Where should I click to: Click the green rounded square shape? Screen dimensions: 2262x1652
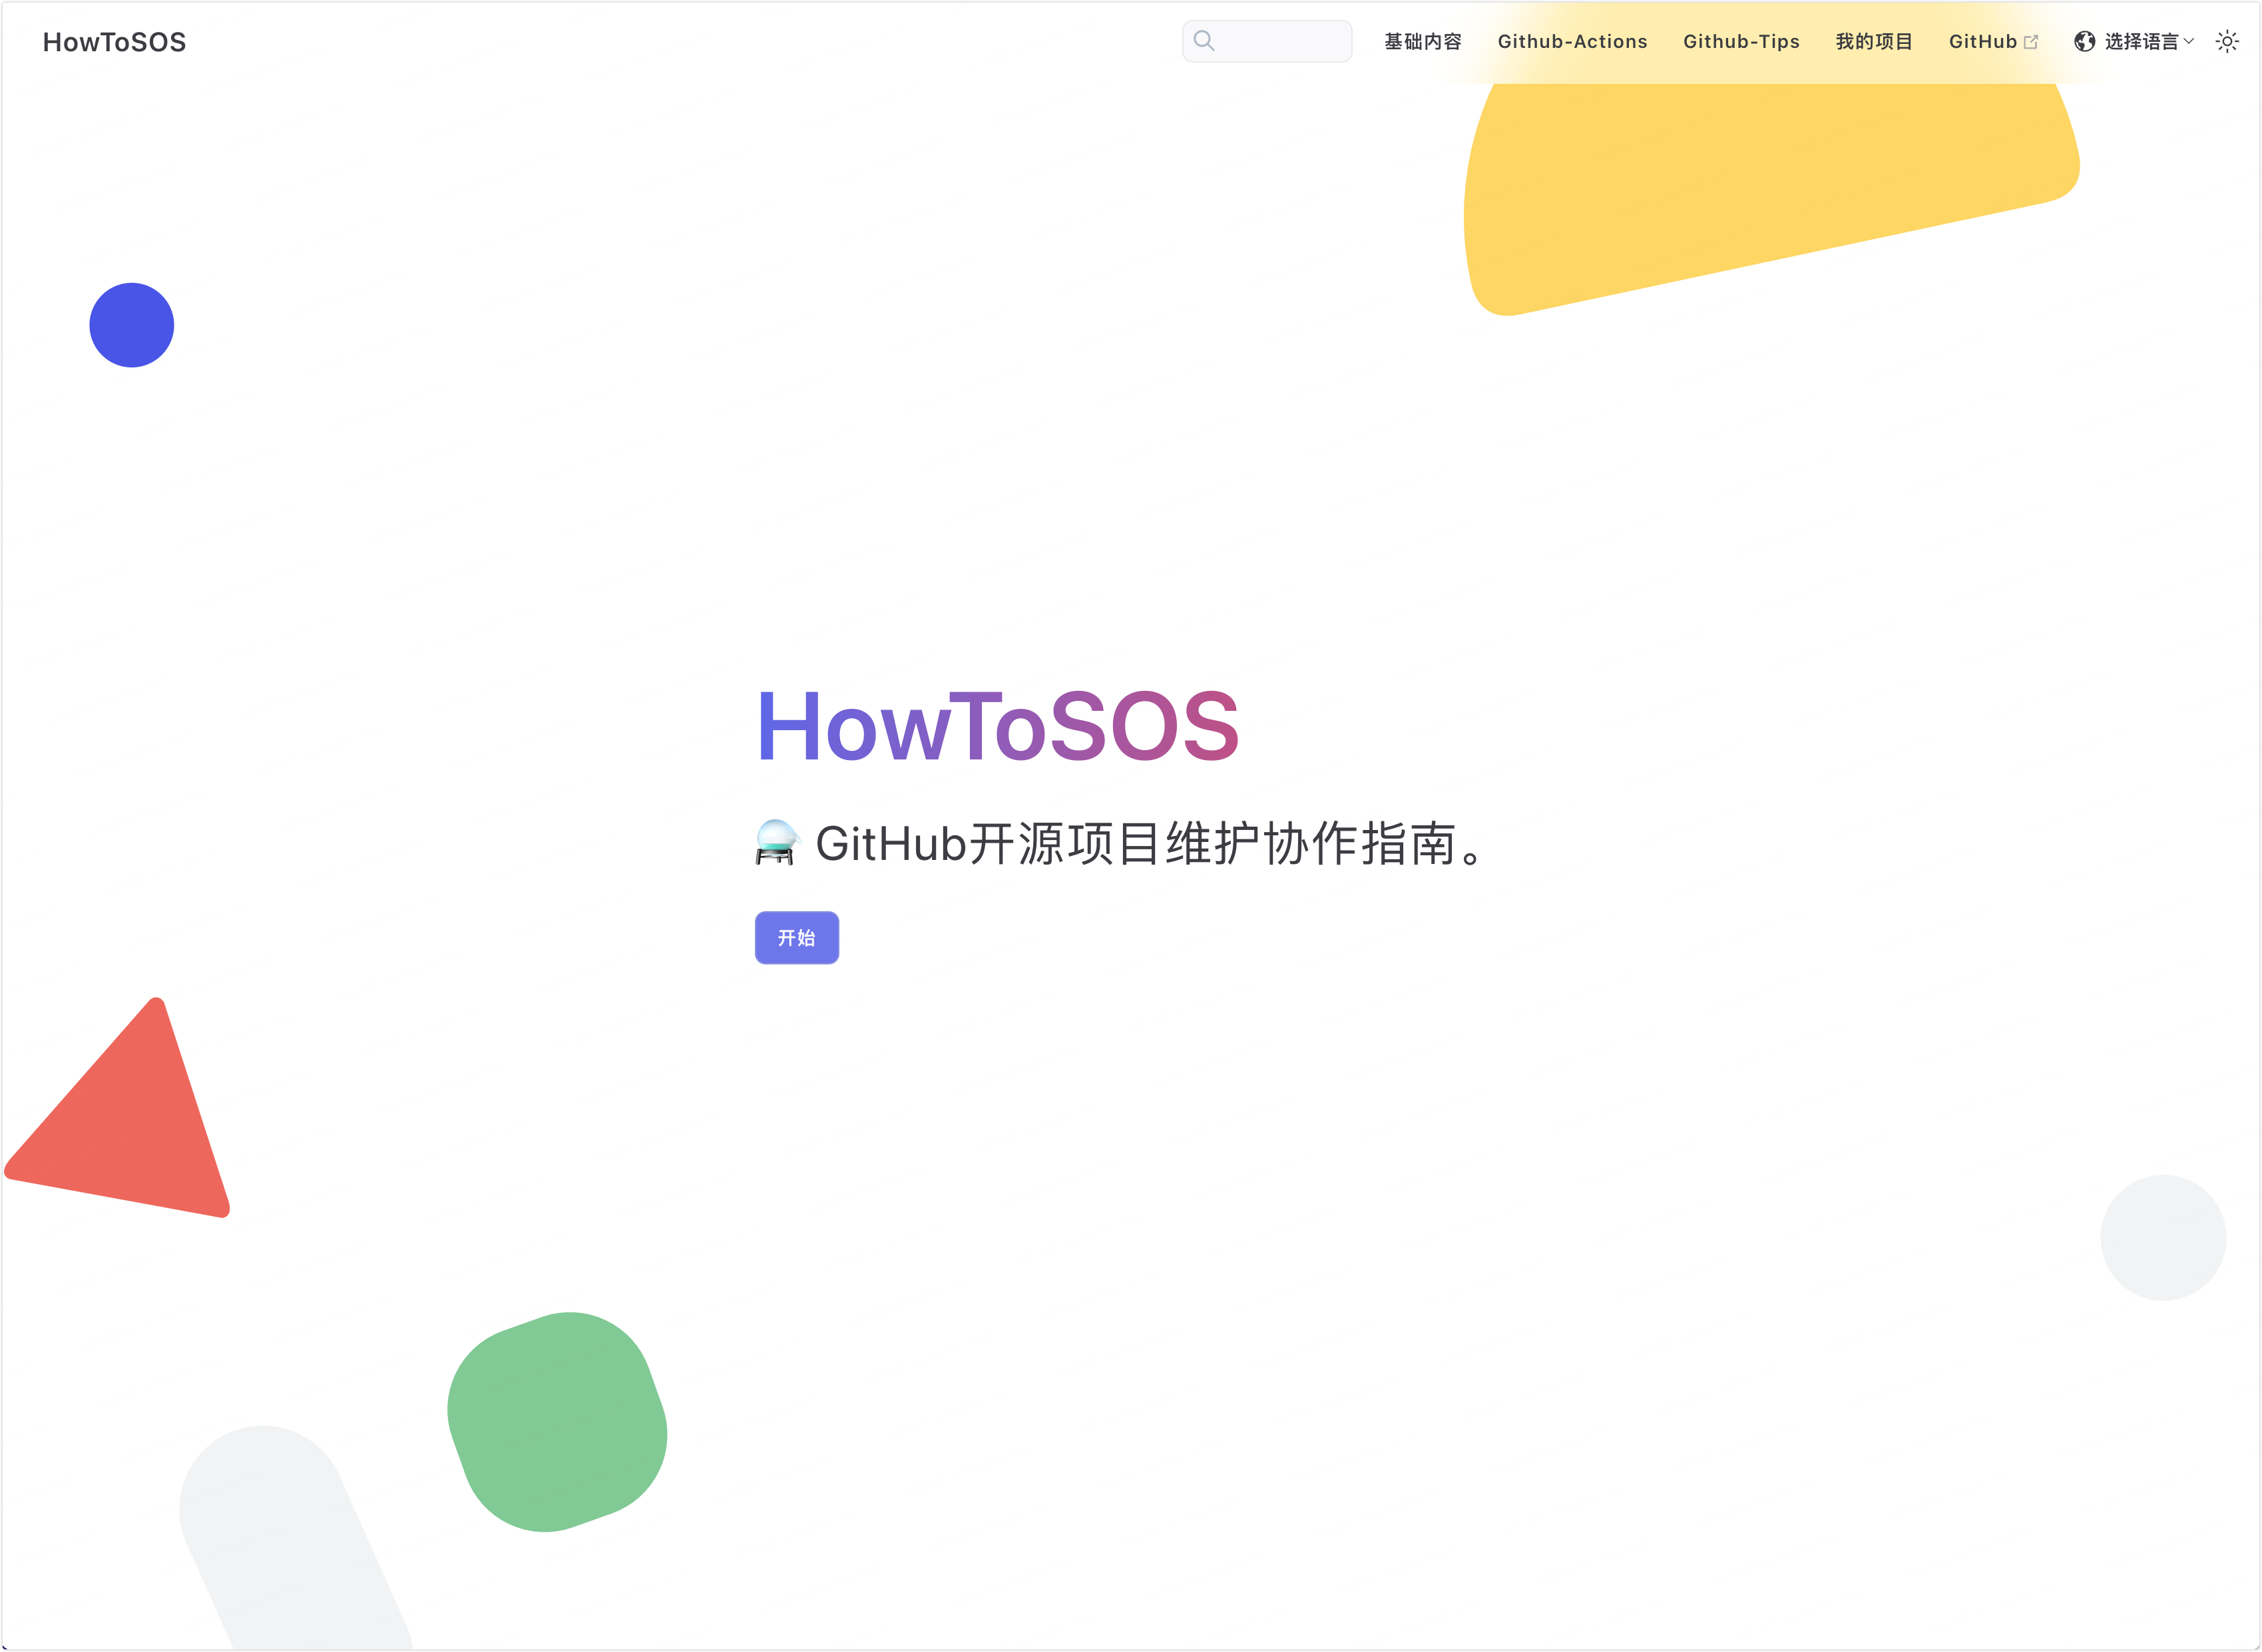click(x=557, y=1421)
